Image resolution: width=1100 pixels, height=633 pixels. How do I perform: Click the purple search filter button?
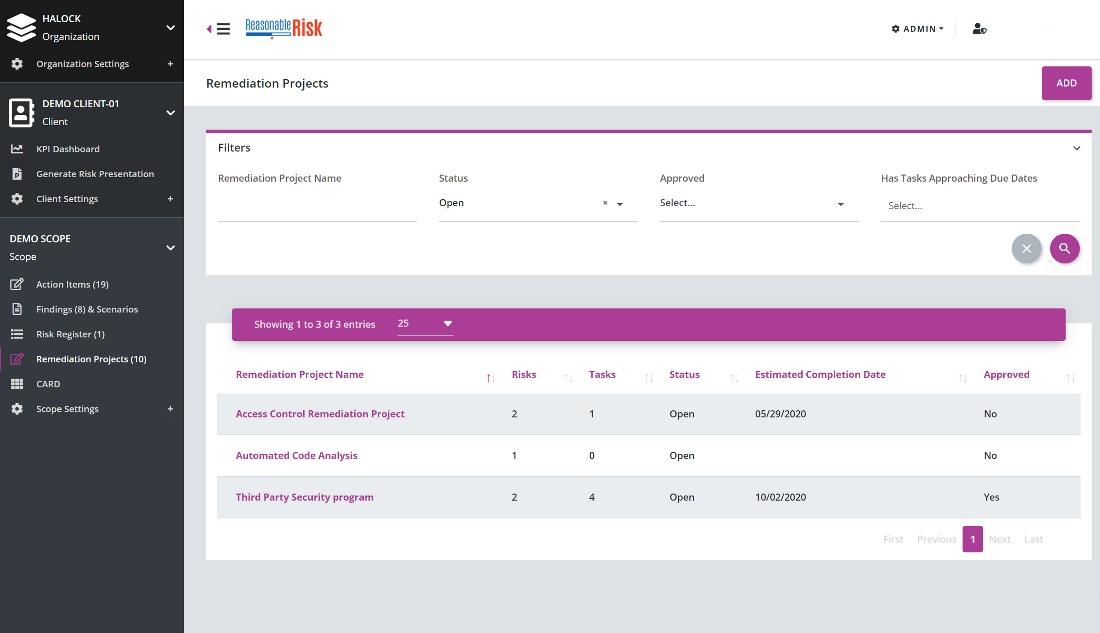pos(1064,248)
